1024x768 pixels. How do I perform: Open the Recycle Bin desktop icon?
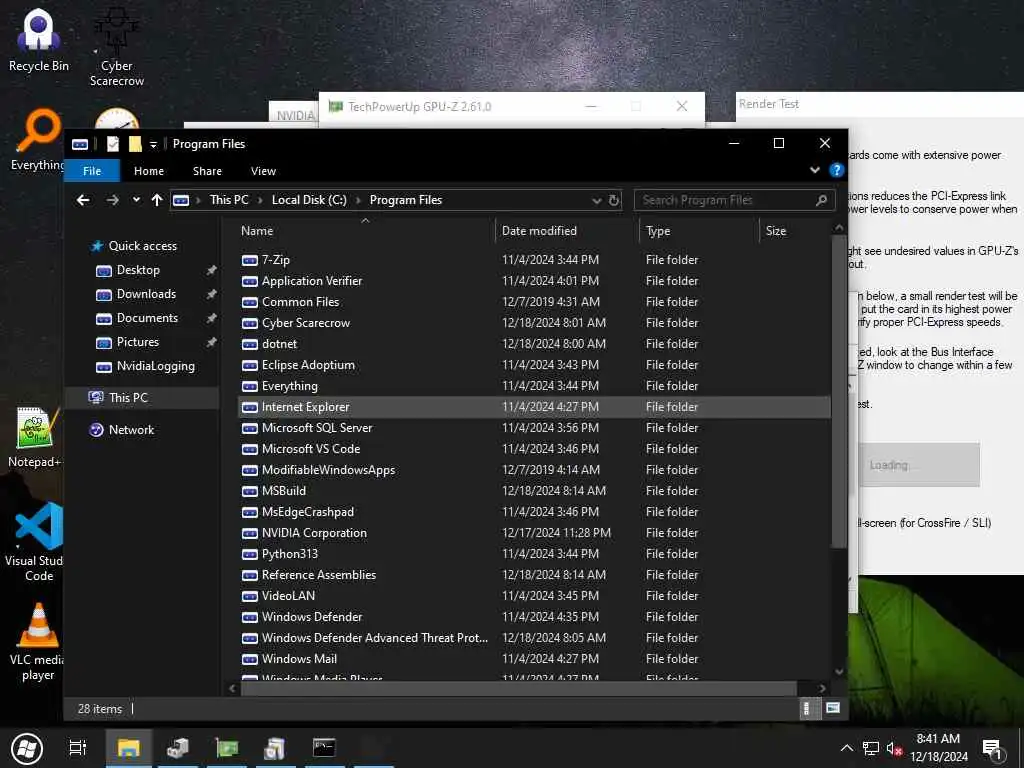tap(39, 39)
